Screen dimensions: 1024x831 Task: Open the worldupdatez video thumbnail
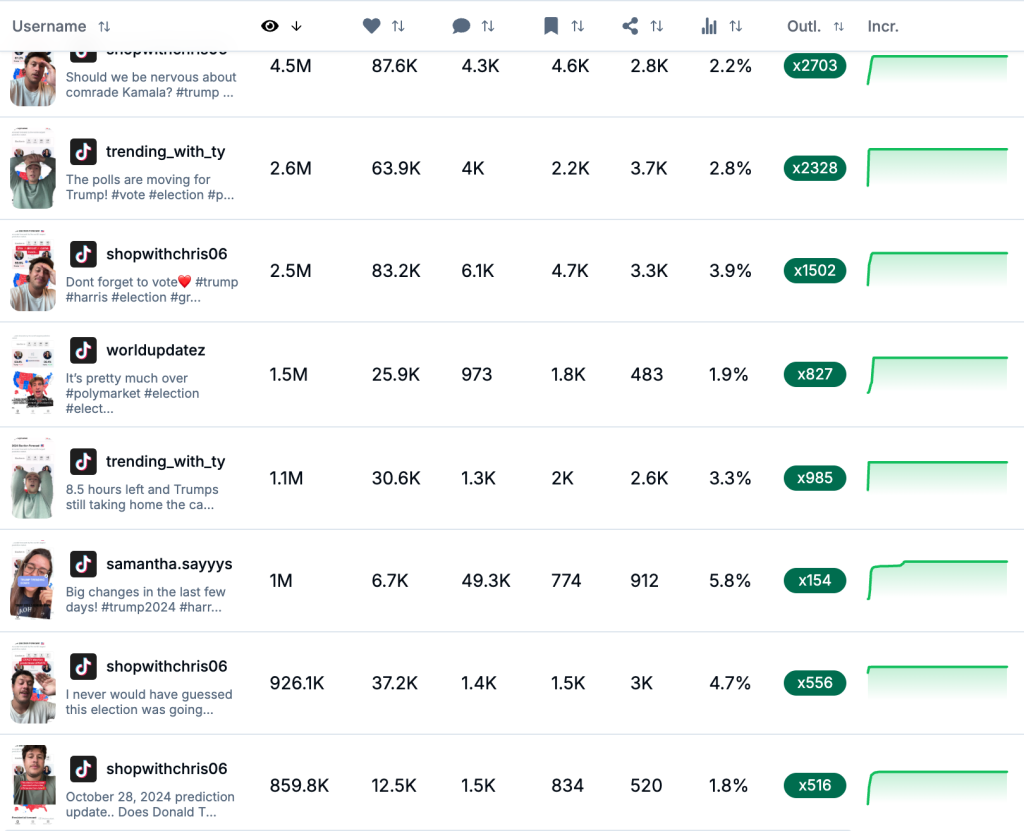click(x=32, y=374)
